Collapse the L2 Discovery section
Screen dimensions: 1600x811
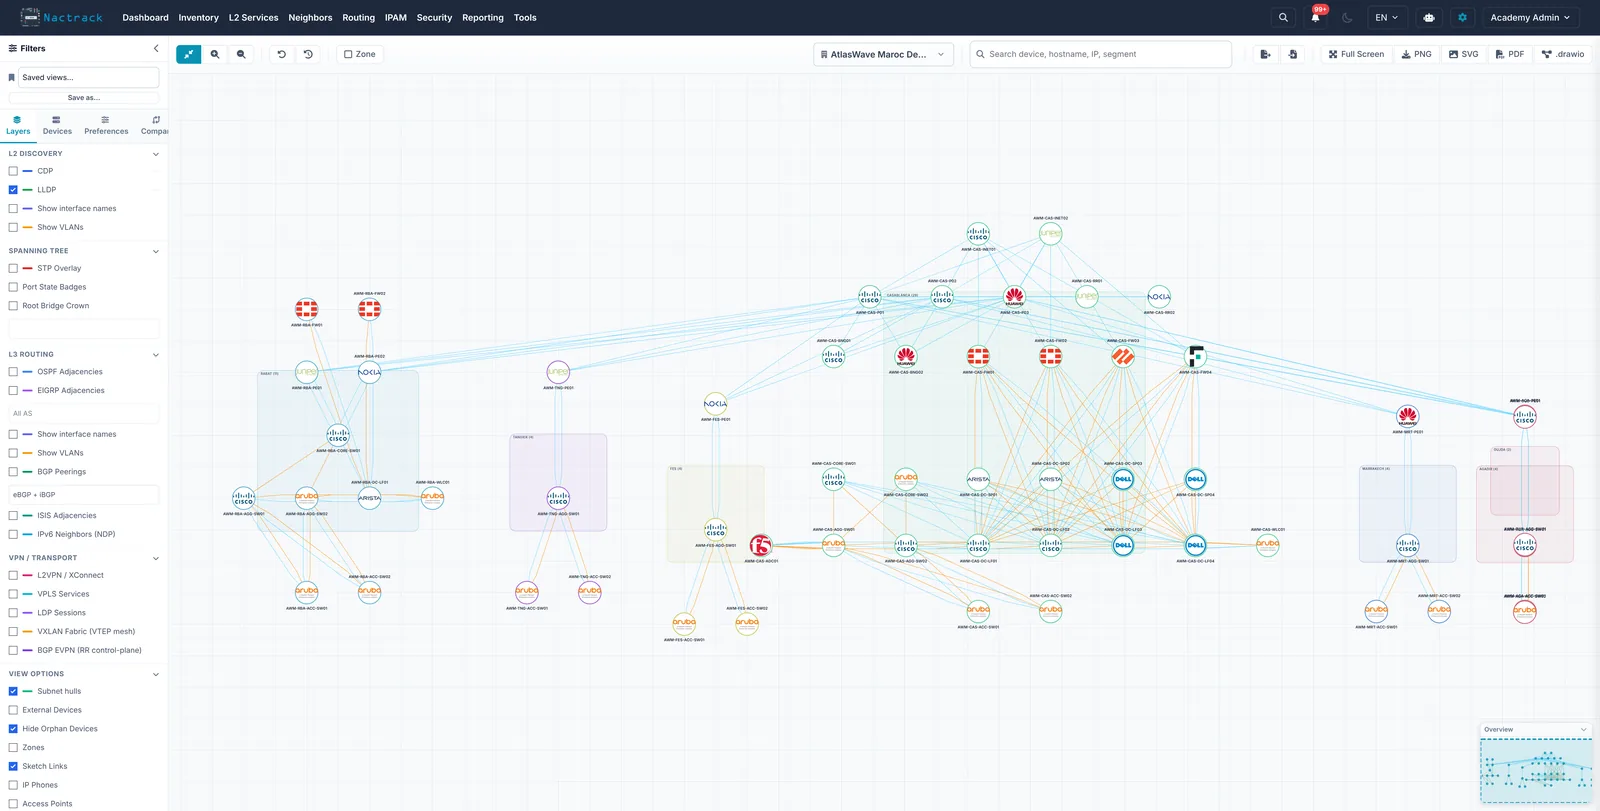point(156,154)
